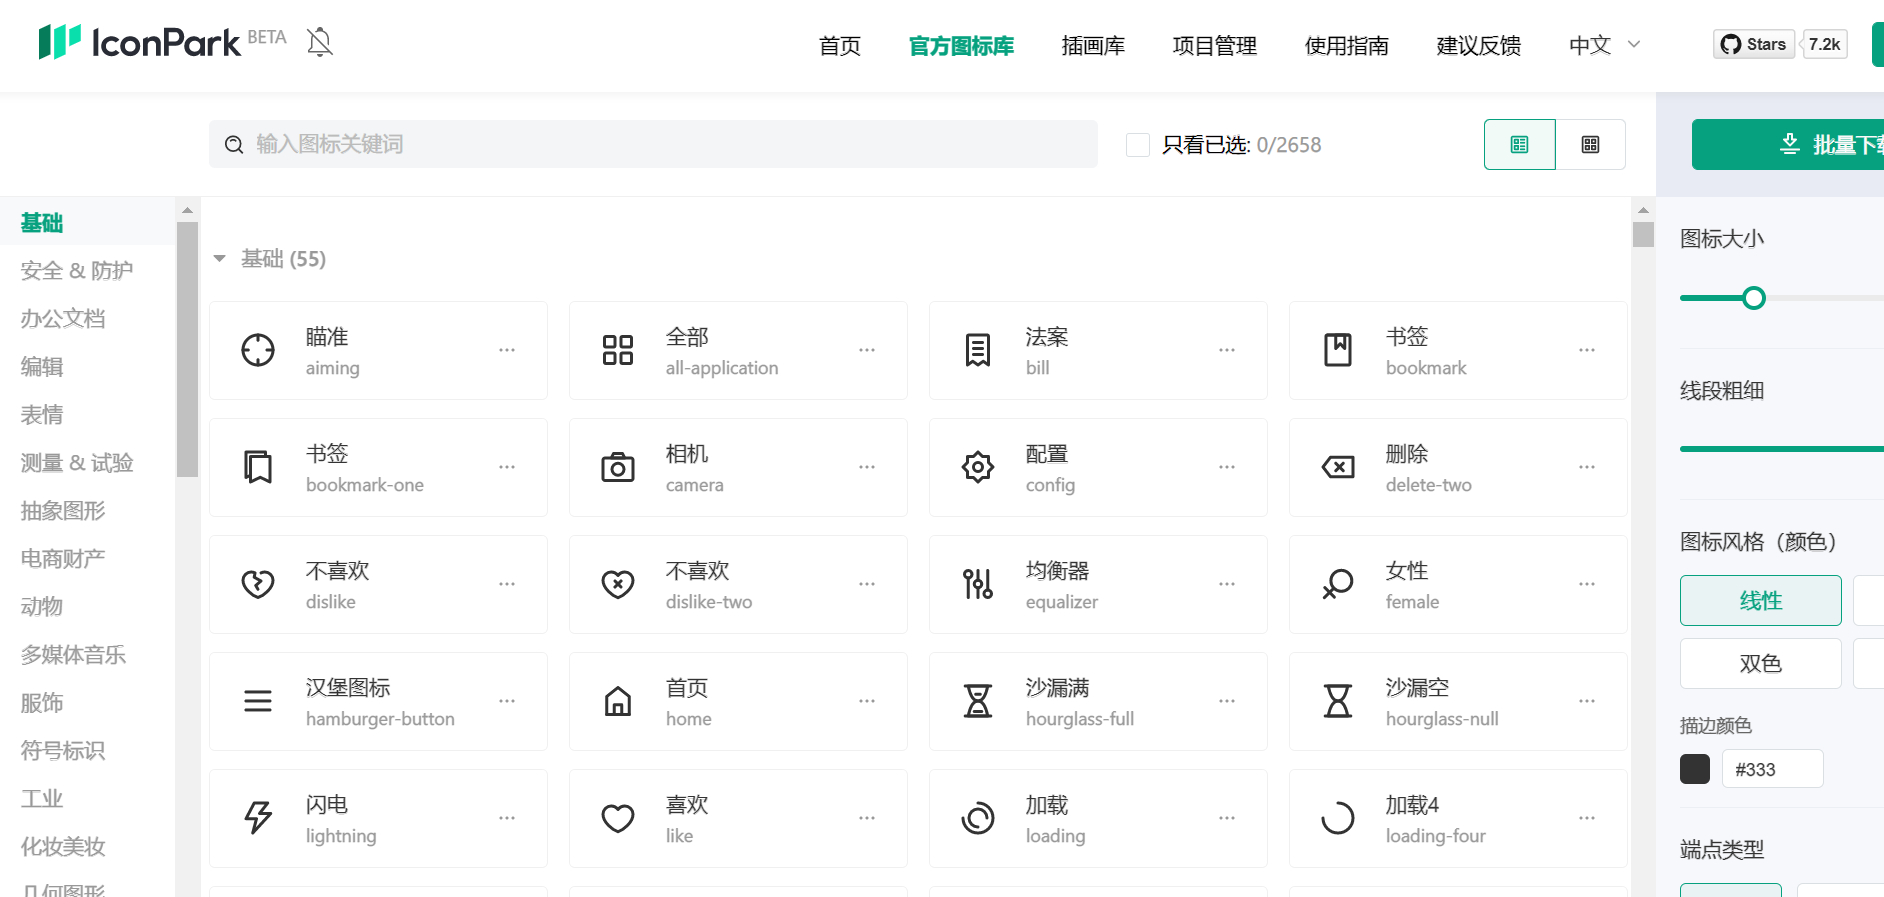The image size is (1884, 897).
Task: Enable the 只看已选 checkbox
Action: point(1138,145)
